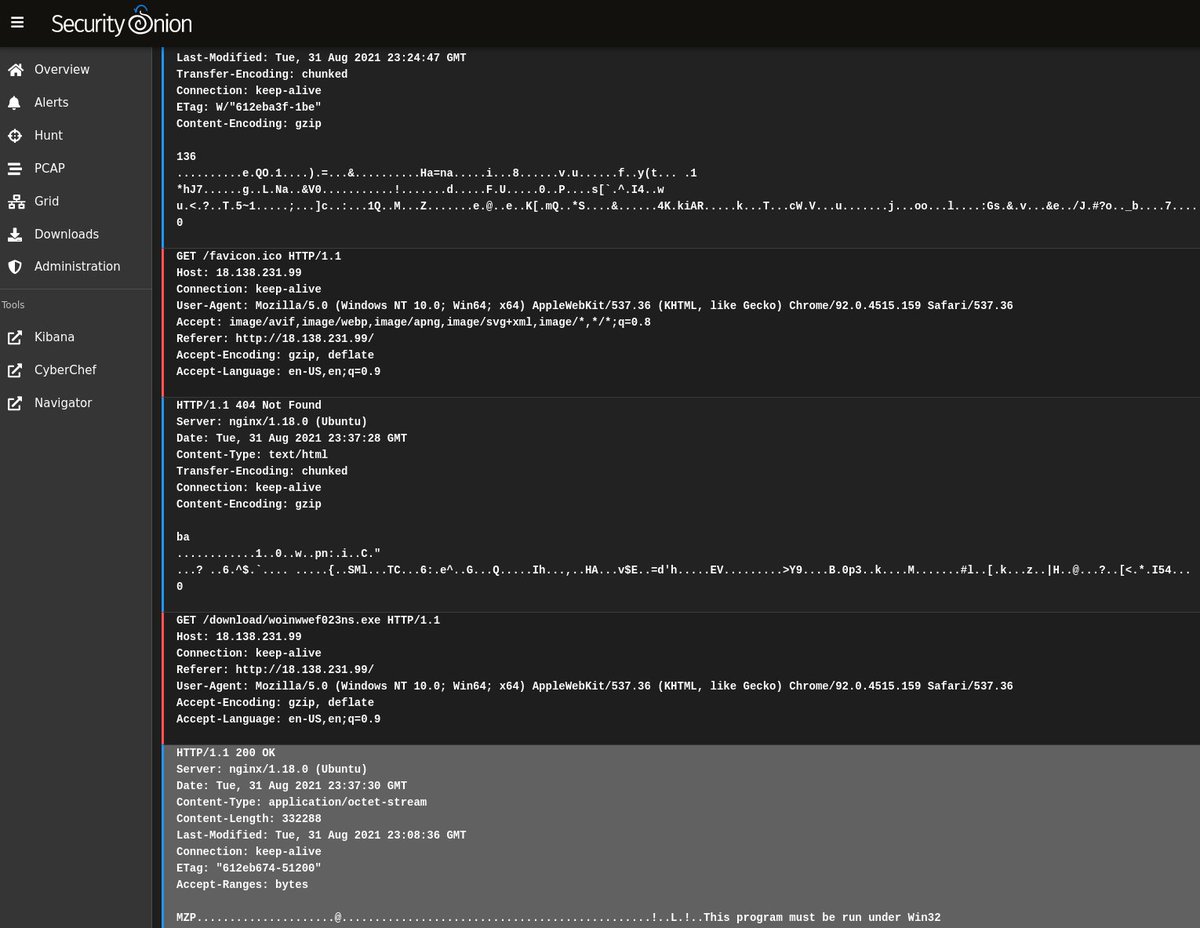Launch the CyberChef tool link
The width and height of the screenshot is (1200, 928).
tap(65, 371)
